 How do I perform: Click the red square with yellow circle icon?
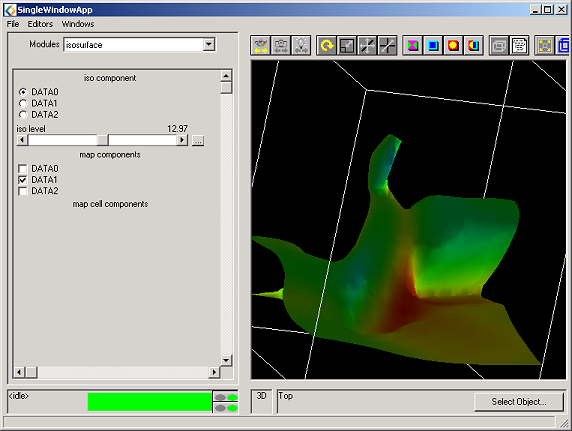click(x=453, y=46)
